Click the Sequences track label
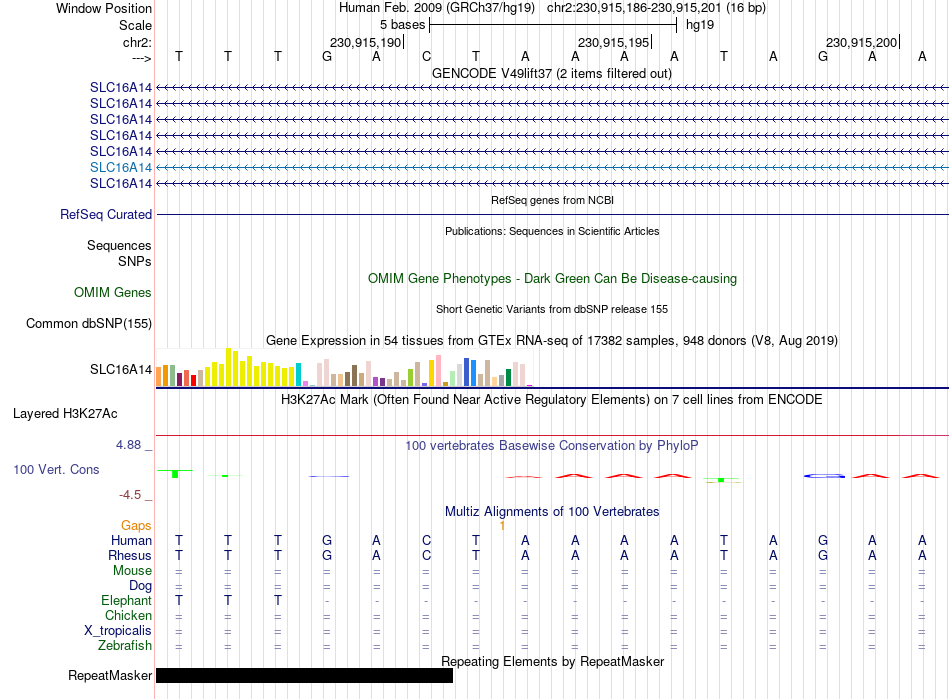Screen dimensions: 950x699 pos(119,245)
